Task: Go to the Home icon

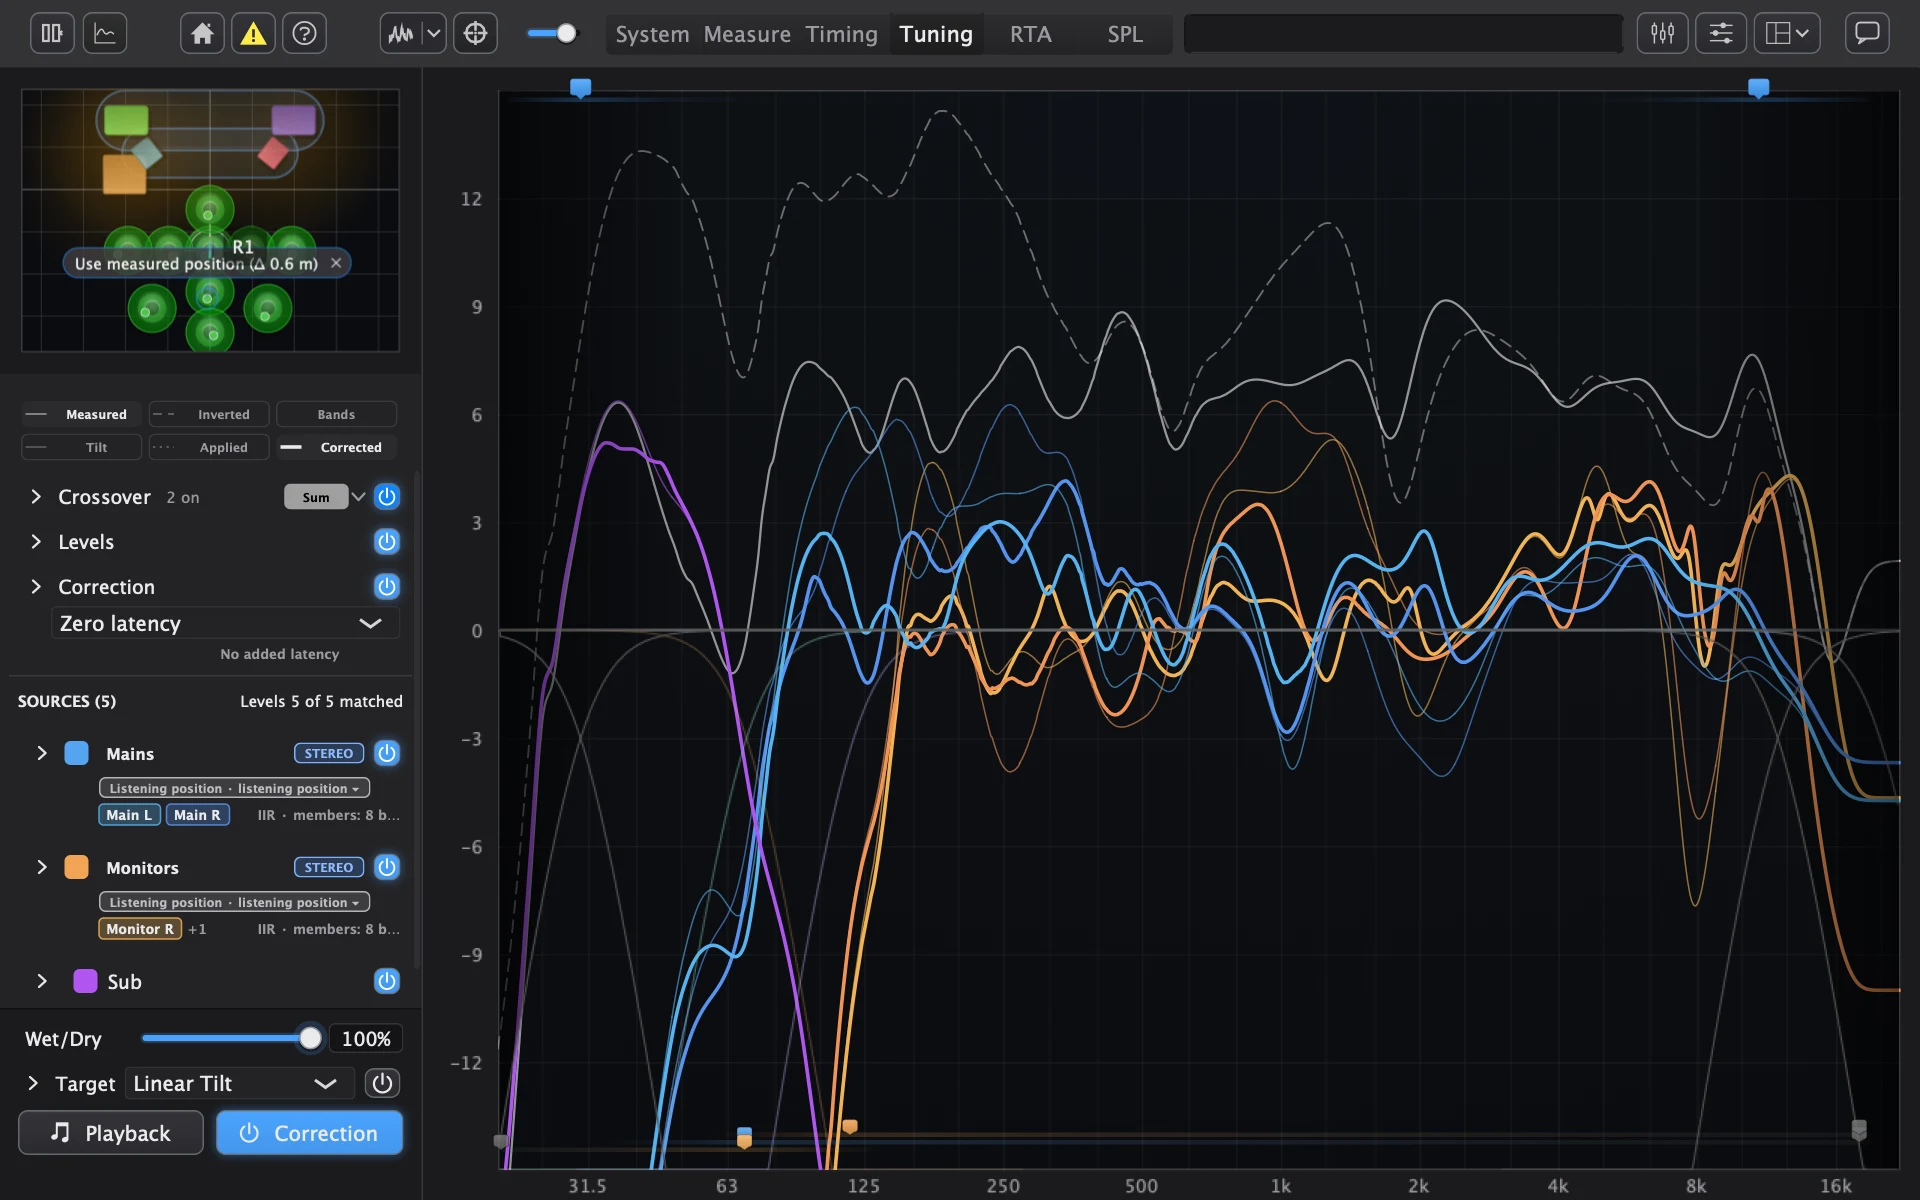Action: 202,34
